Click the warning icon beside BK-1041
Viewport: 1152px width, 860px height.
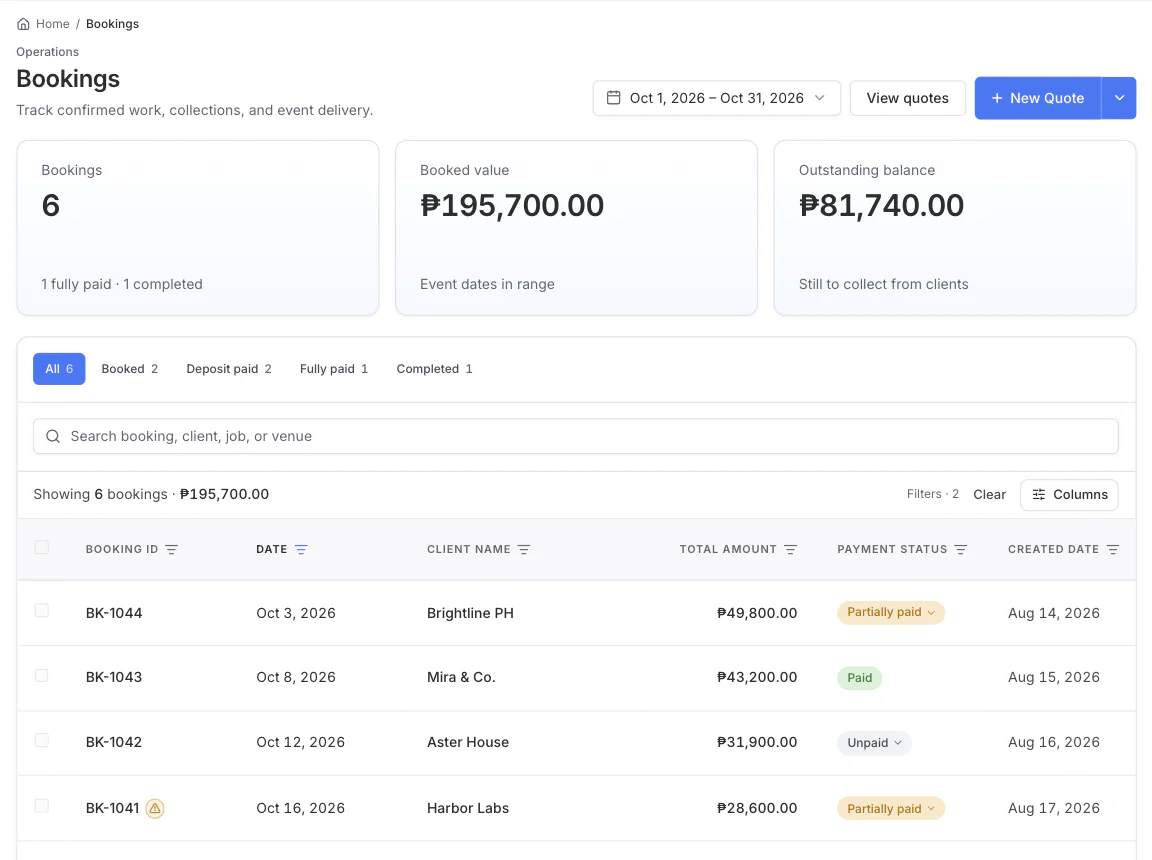pyautogui.click(x=154, y=809)
